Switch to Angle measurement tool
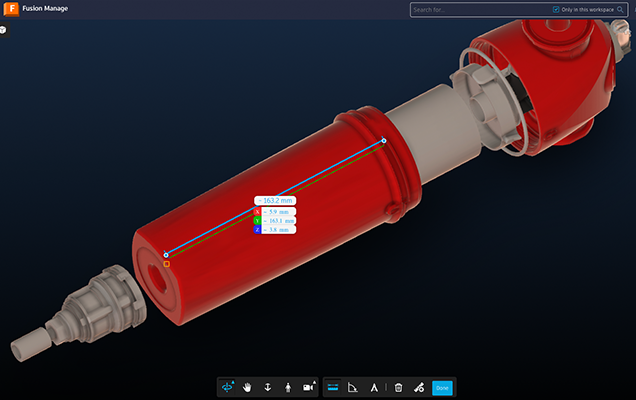Screen dimensions: 636x400 353,387
